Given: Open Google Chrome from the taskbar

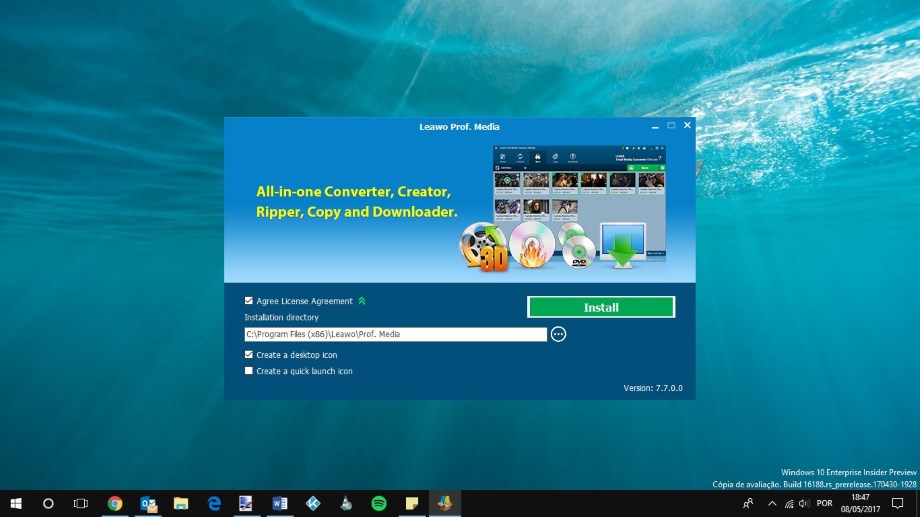Looking at the screenshot, I should (115, 503).
